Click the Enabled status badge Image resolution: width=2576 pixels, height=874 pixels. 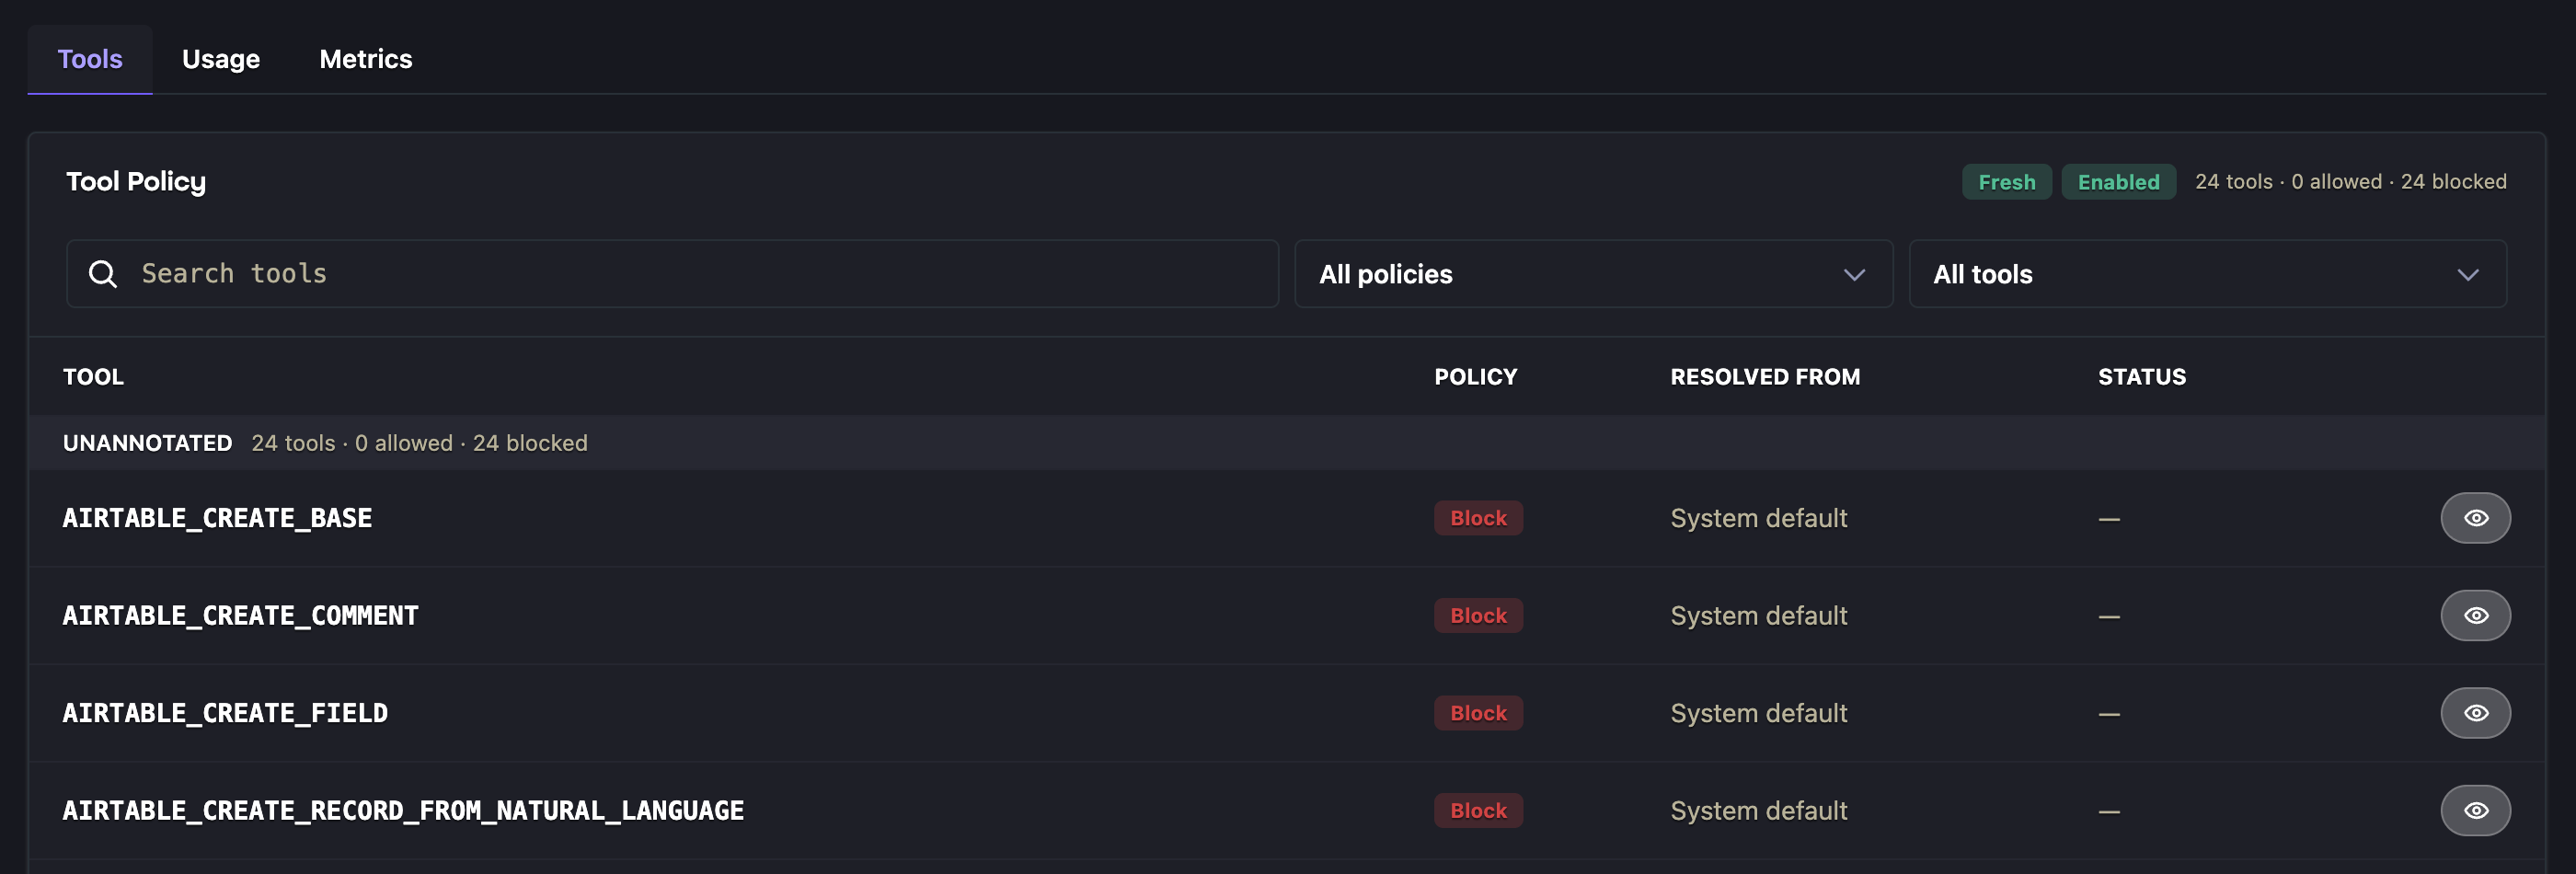[2118, 182]
